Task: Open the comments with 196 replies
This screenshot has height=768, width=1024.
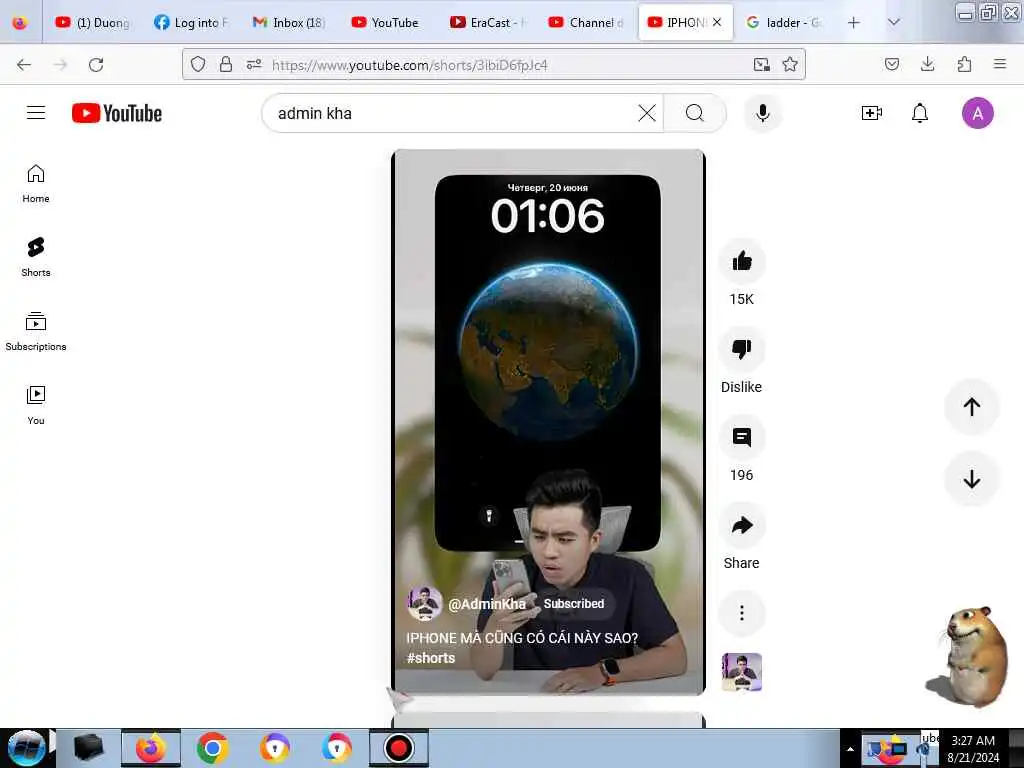Action: click(741, 438)
